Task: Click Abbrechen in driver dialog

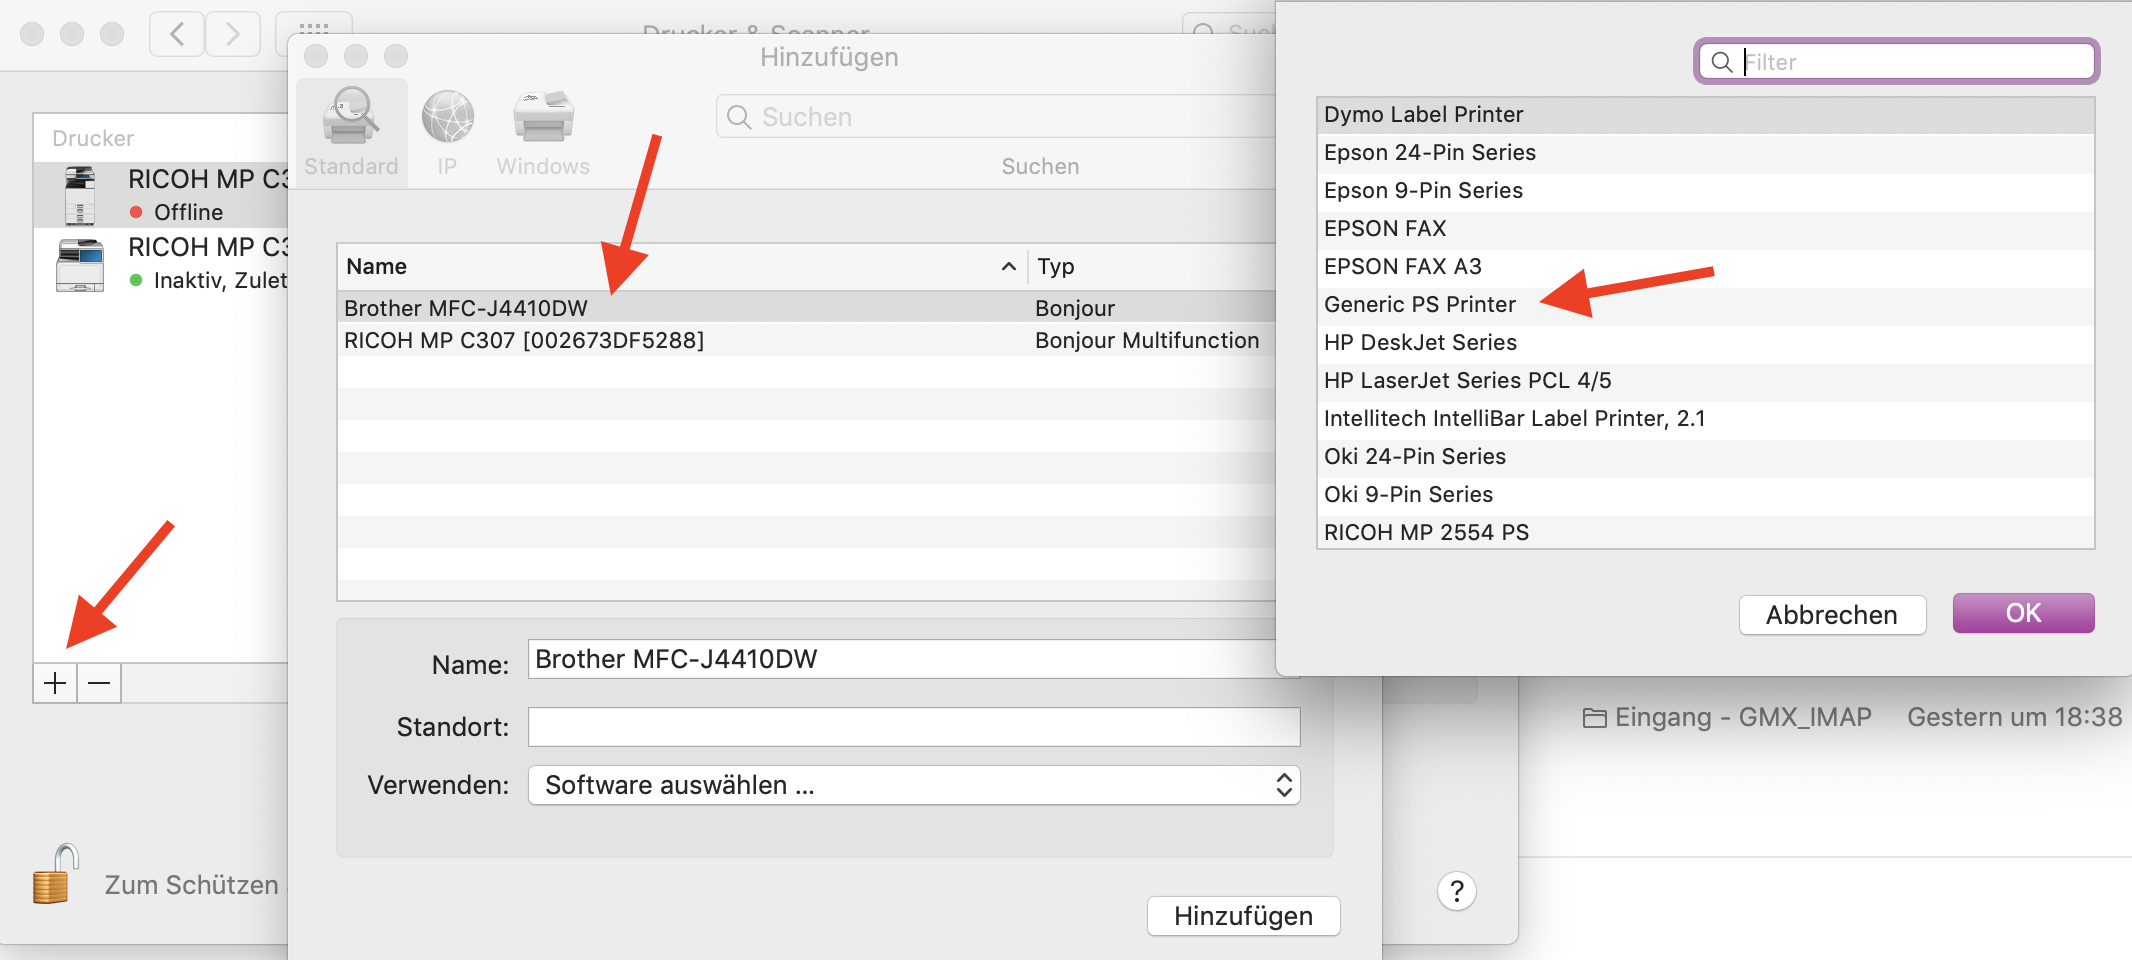Action: [x=1832, y=614]
